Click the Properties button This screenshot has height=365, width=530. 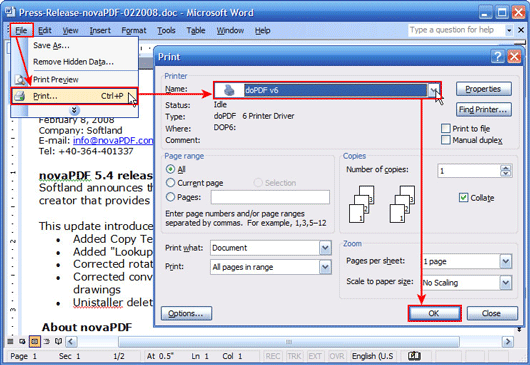(x=483, y=89)
